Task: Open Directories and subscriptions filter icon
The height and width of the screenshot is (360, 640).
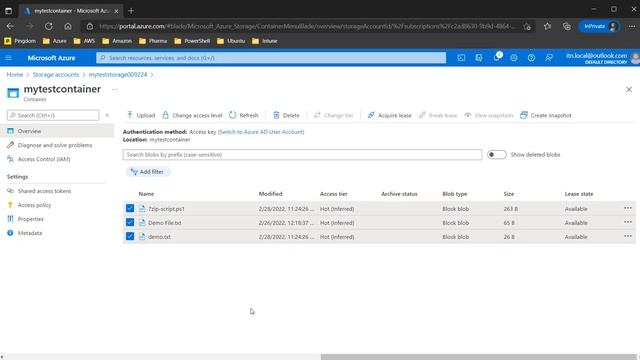Action: pos(479,58)
